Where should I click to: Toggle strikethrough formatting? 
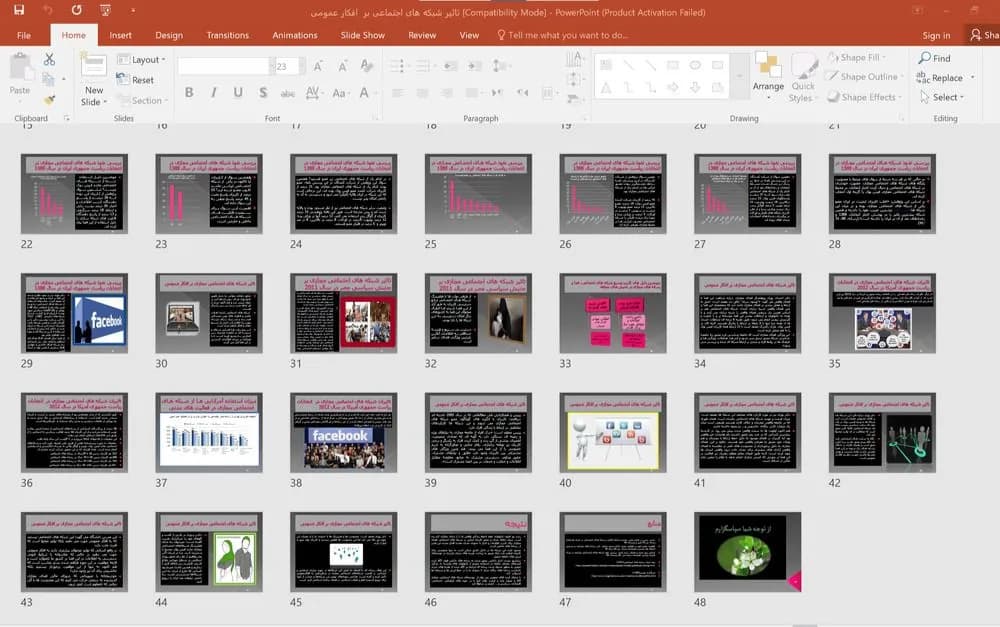click(x=288, y=93)
